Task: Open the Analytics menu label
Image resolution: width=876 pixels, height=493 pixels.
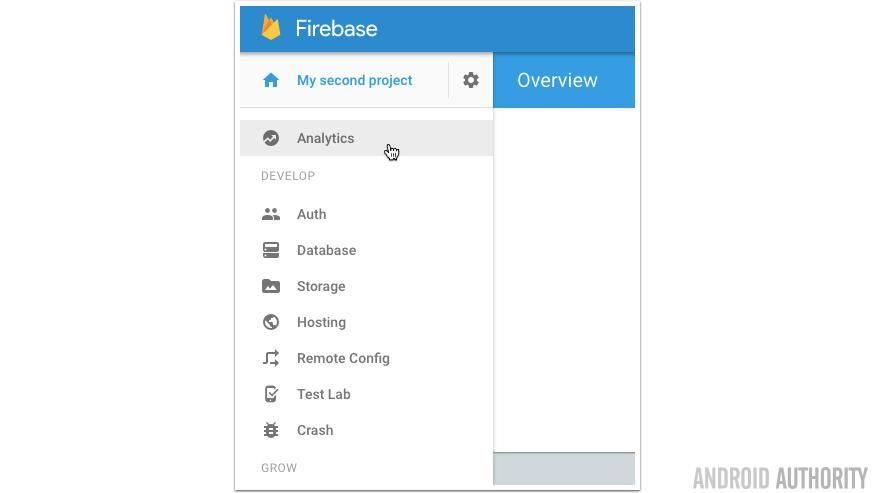Action: point(325,138)
